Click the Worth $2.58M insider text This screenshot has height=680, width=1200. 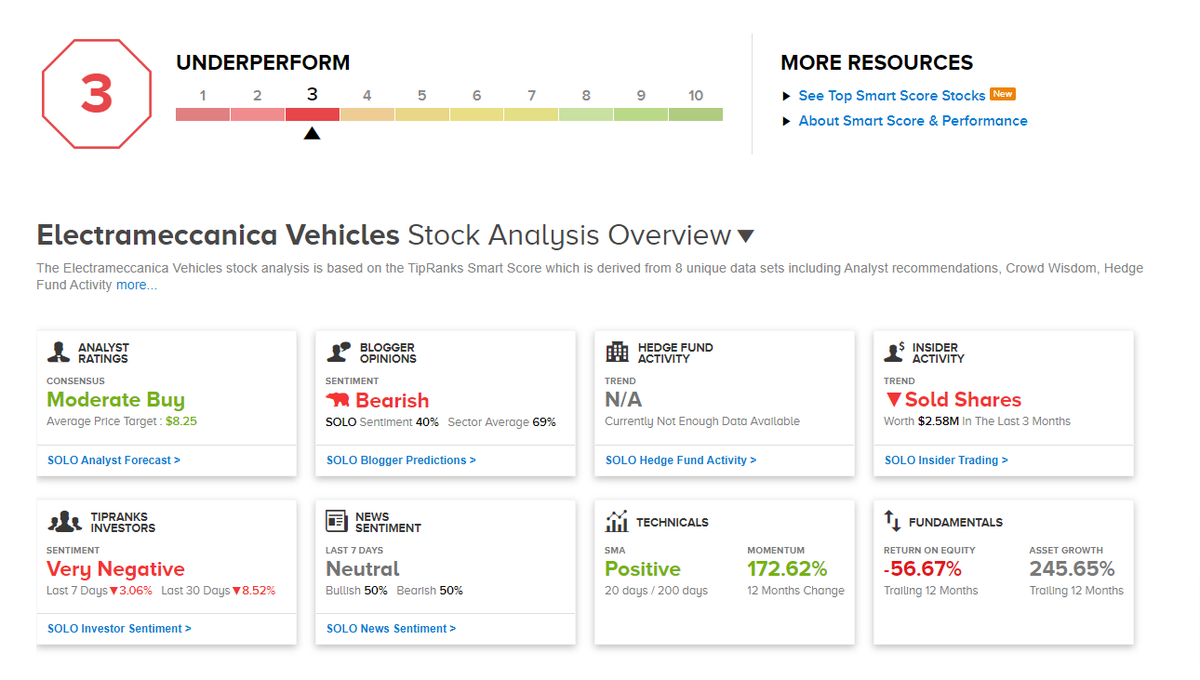[x=977, y=421]
